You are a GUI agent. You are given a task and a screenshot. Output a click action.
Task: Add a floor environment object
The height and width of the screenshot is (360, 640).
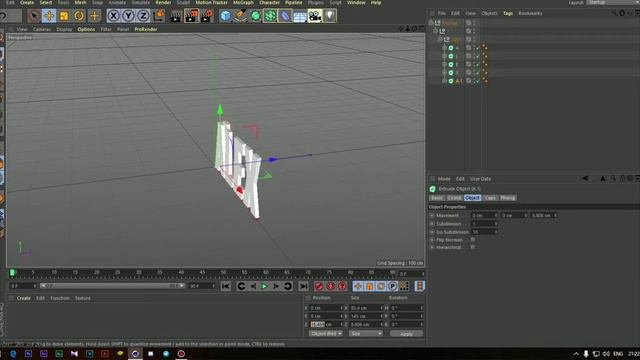pos(300,16)
